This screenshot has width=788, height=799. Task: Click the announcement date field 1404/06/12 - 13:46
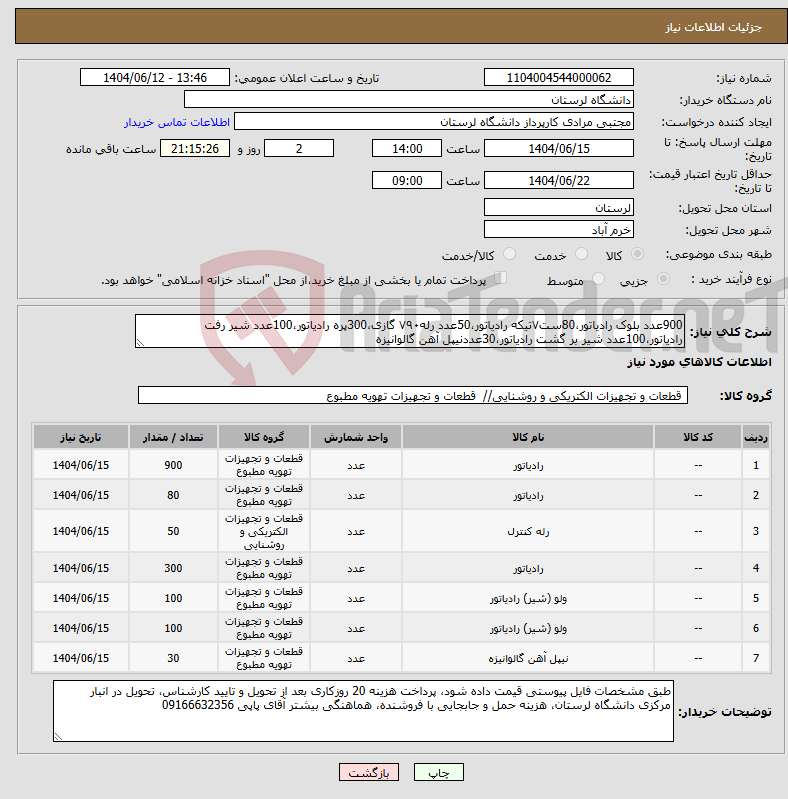click(x=155, y=77)
